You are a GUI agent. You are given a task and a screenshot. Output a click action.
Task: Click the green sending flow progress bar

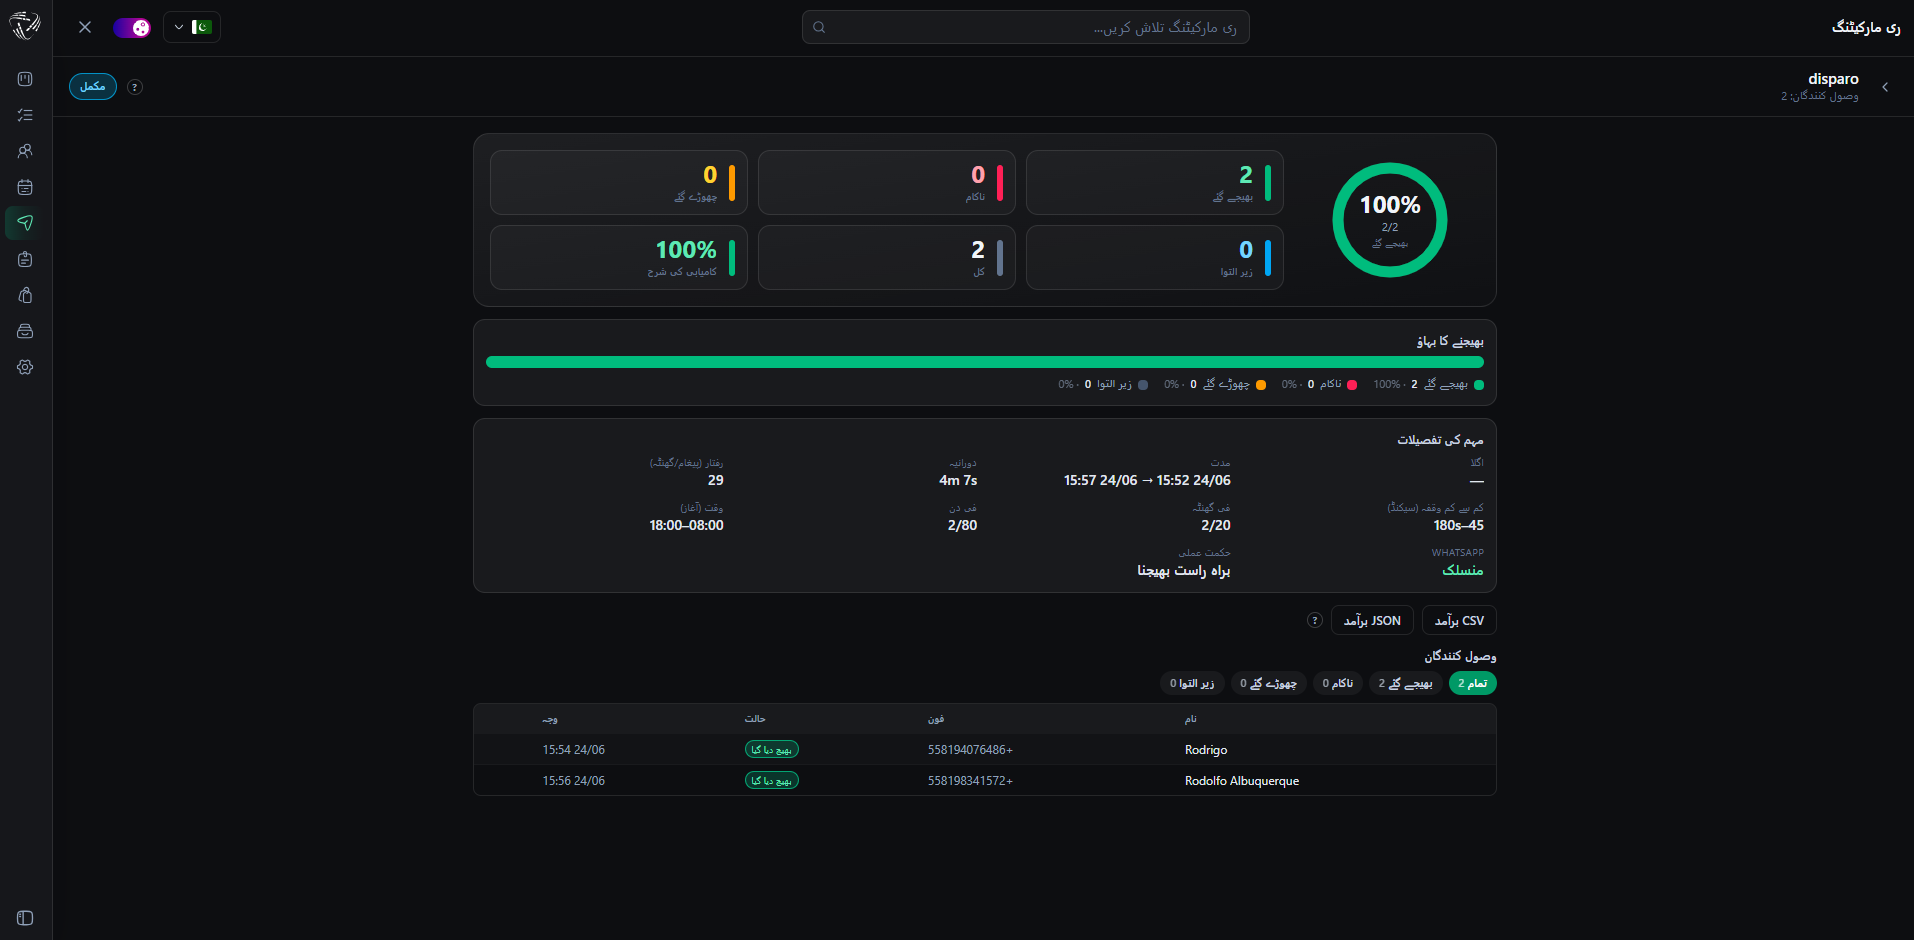(x=985, y=362)
